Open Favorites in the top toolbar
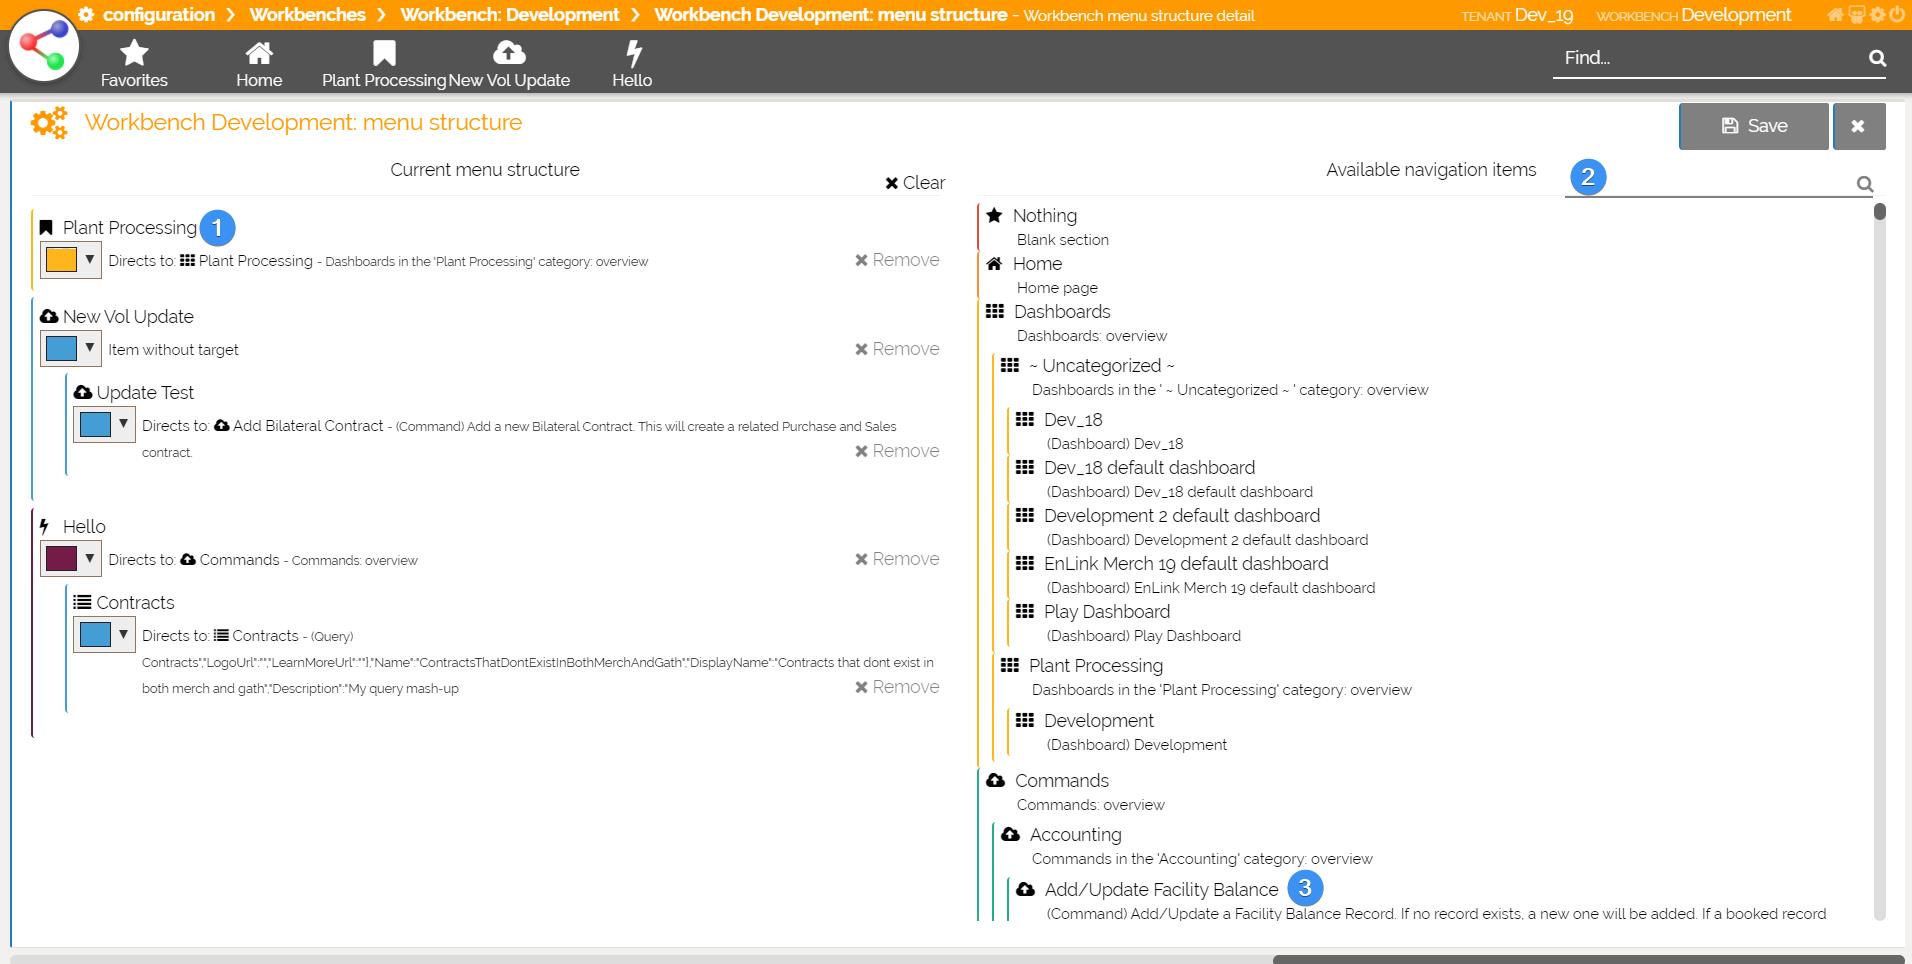This screenshot has width=1912, height=964. (134, 63)
